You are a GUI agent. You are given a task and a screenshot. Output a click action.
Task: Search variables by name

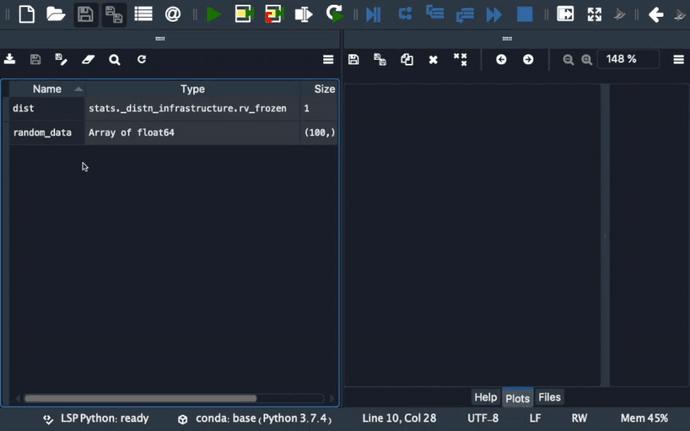tap(114, 59)
